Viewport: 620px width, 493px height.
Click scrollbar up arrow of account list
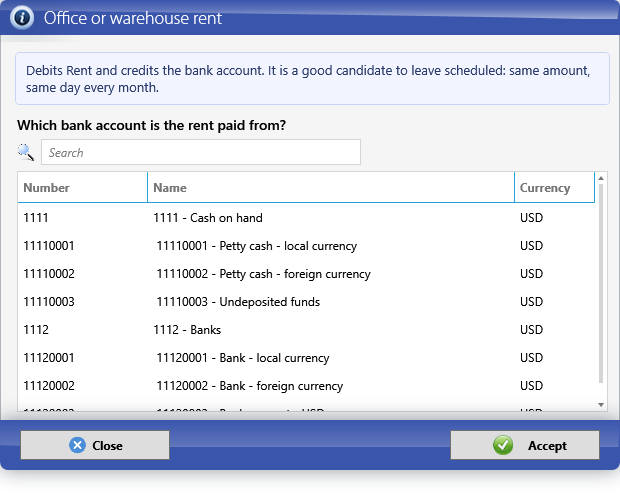[601, 178]
